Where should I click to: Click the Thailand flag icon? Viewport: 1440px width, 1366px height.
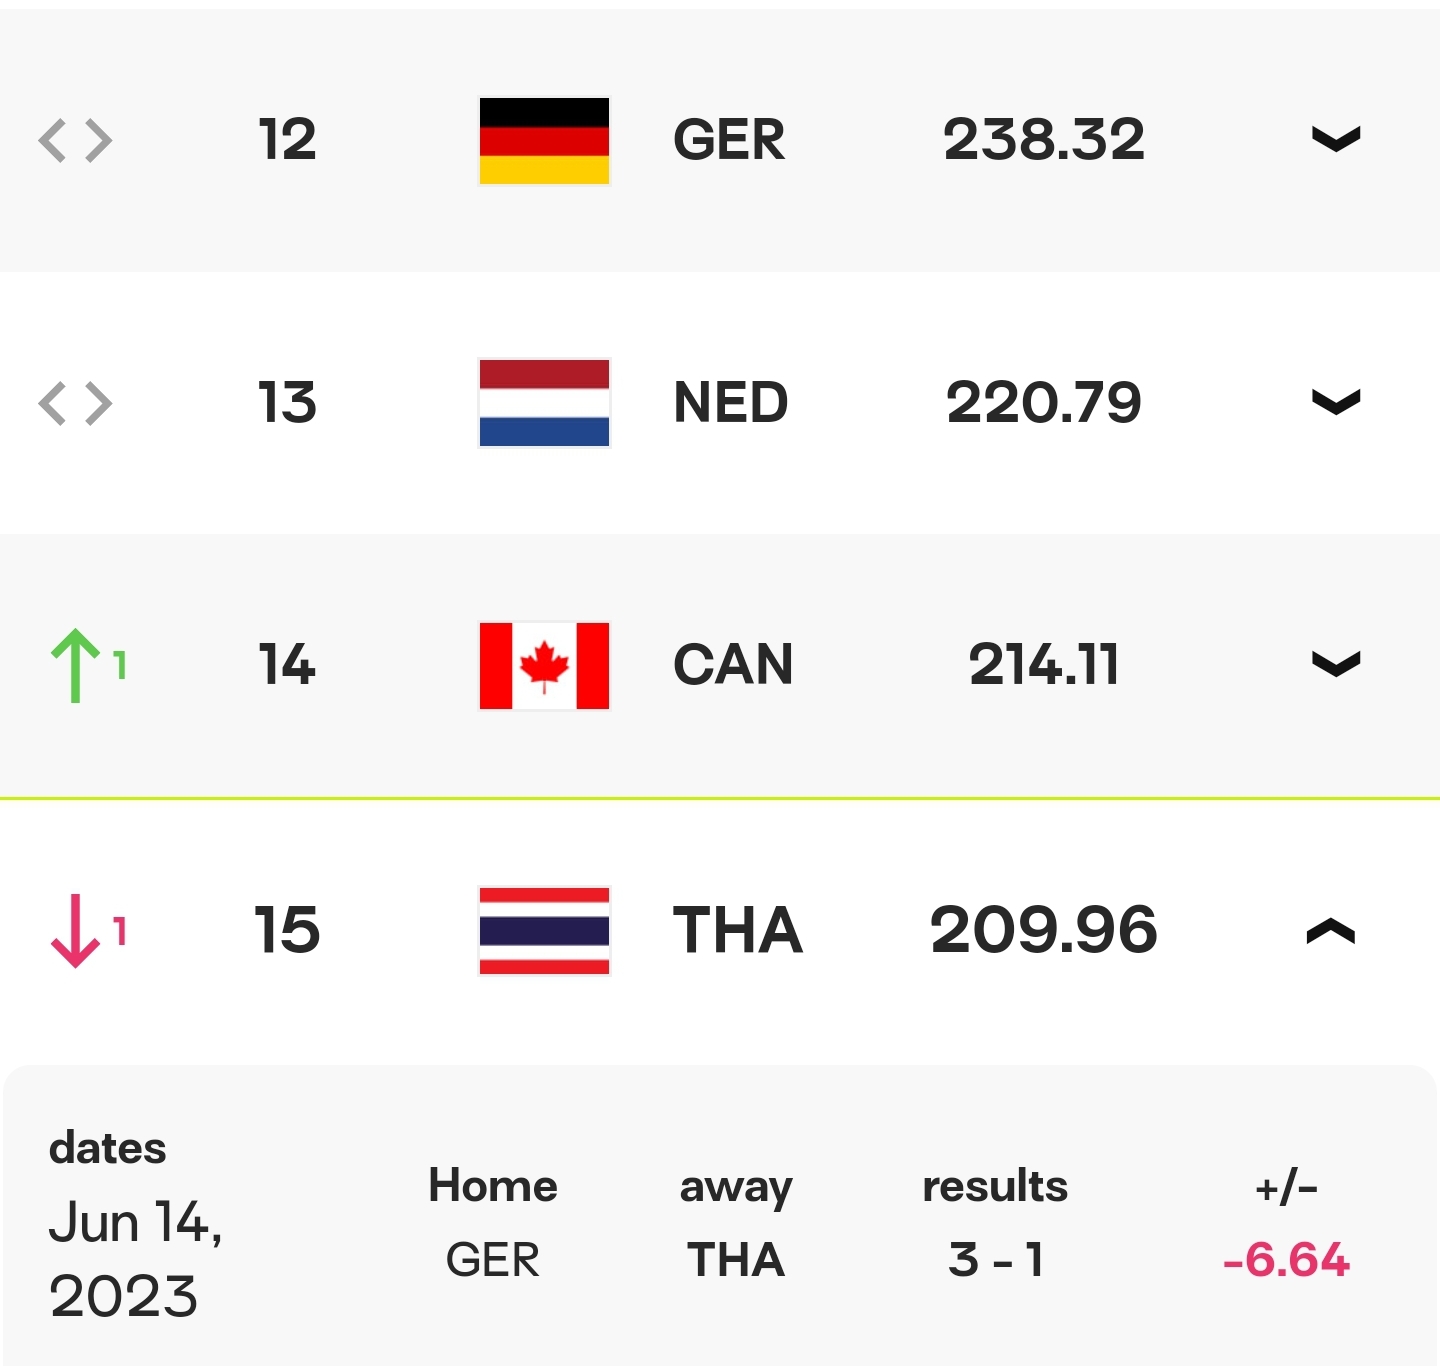pos(544,930)
